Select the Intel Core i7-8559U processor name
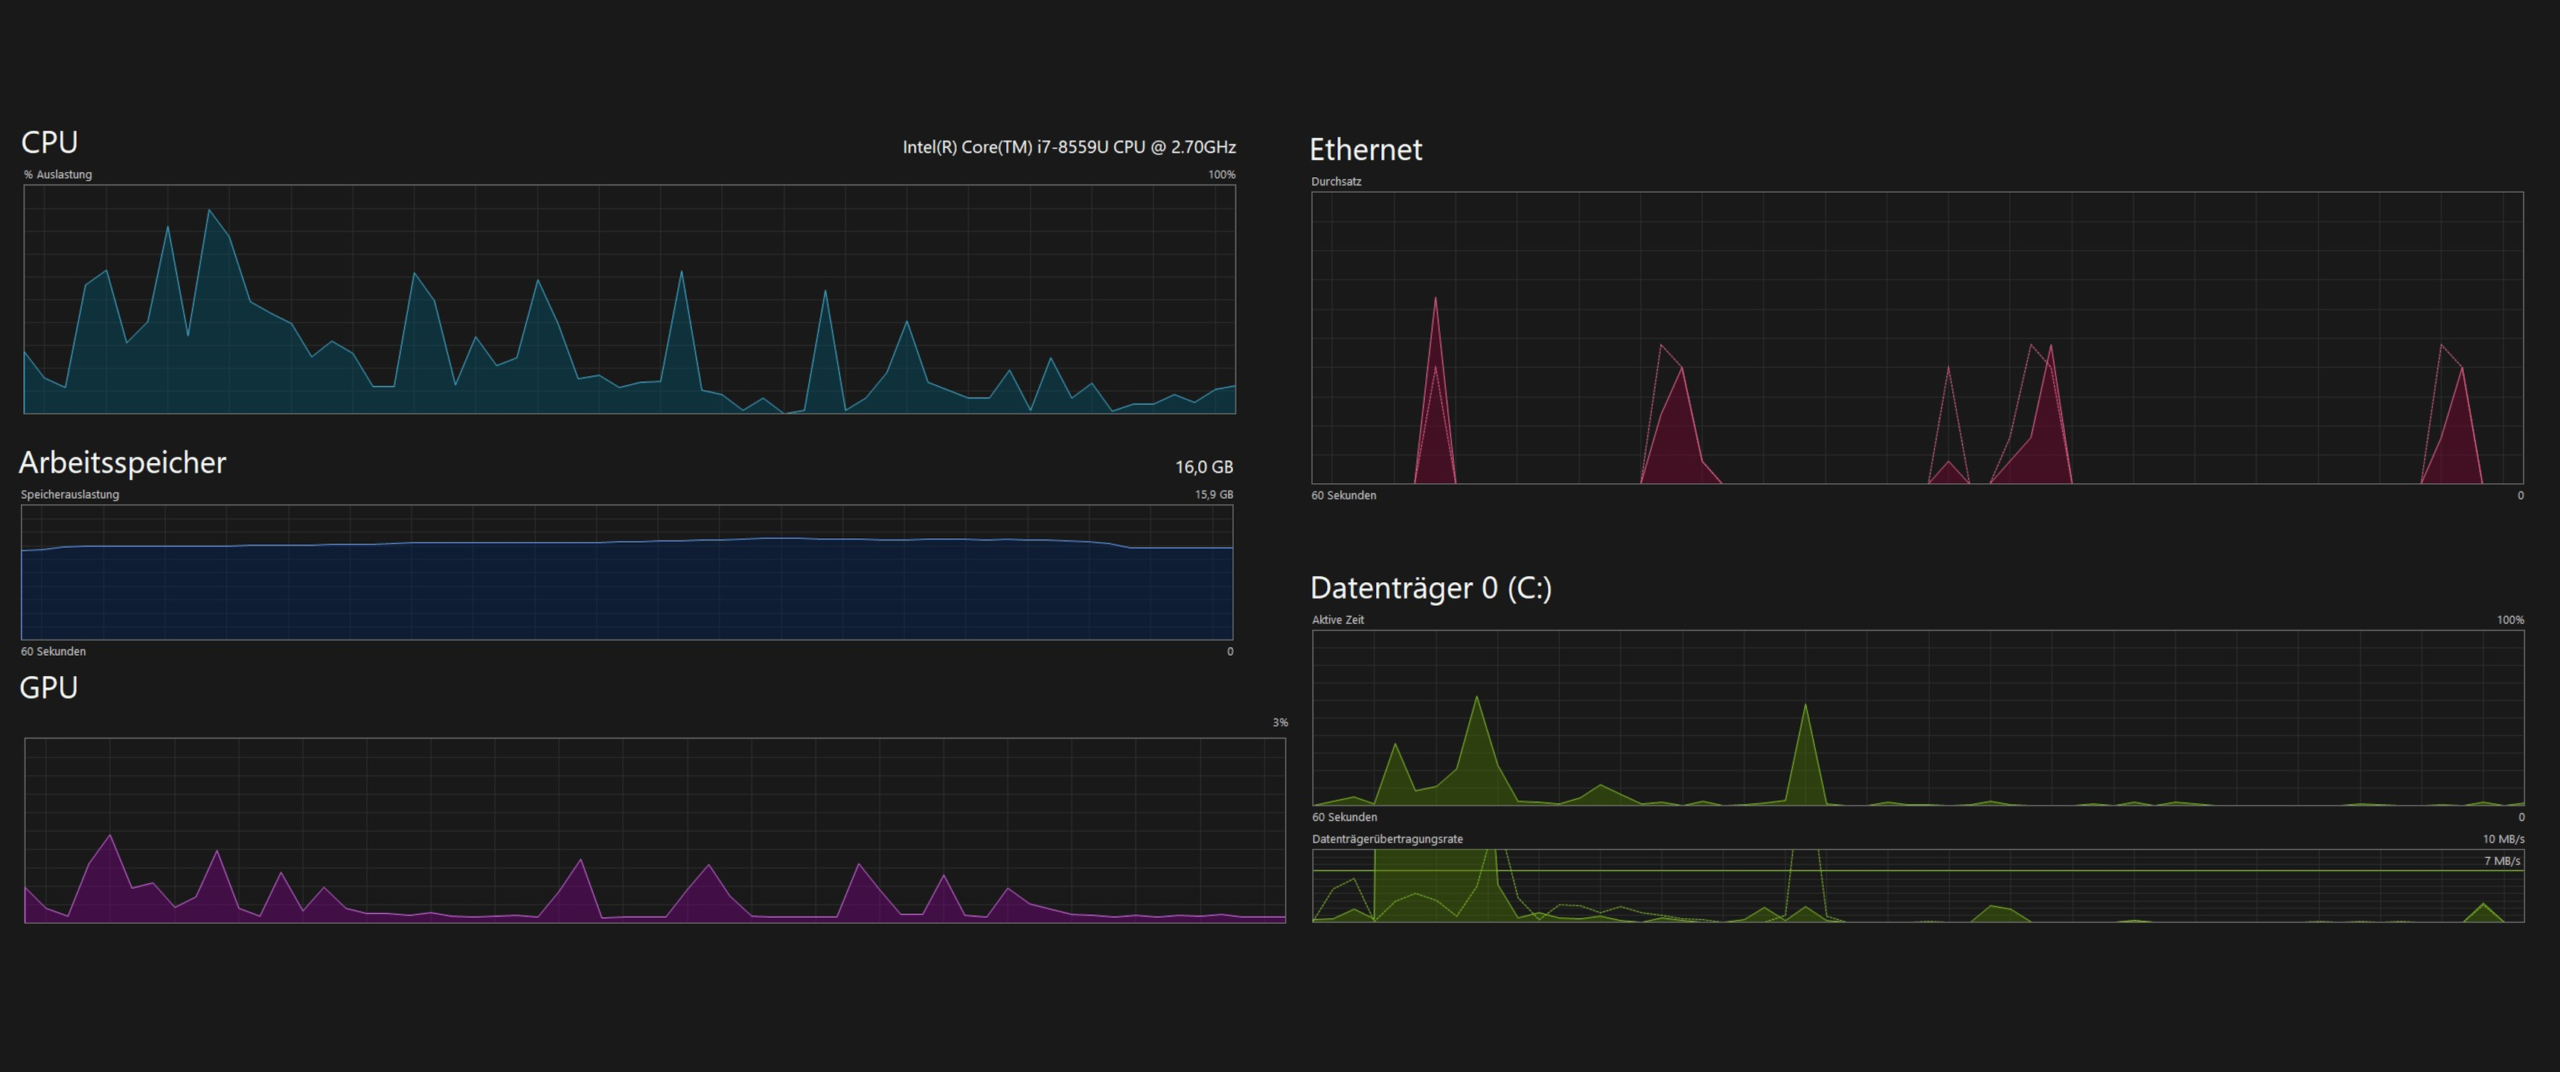The height and width of the screenshot is (1072, 2560). click(1068, 147)
